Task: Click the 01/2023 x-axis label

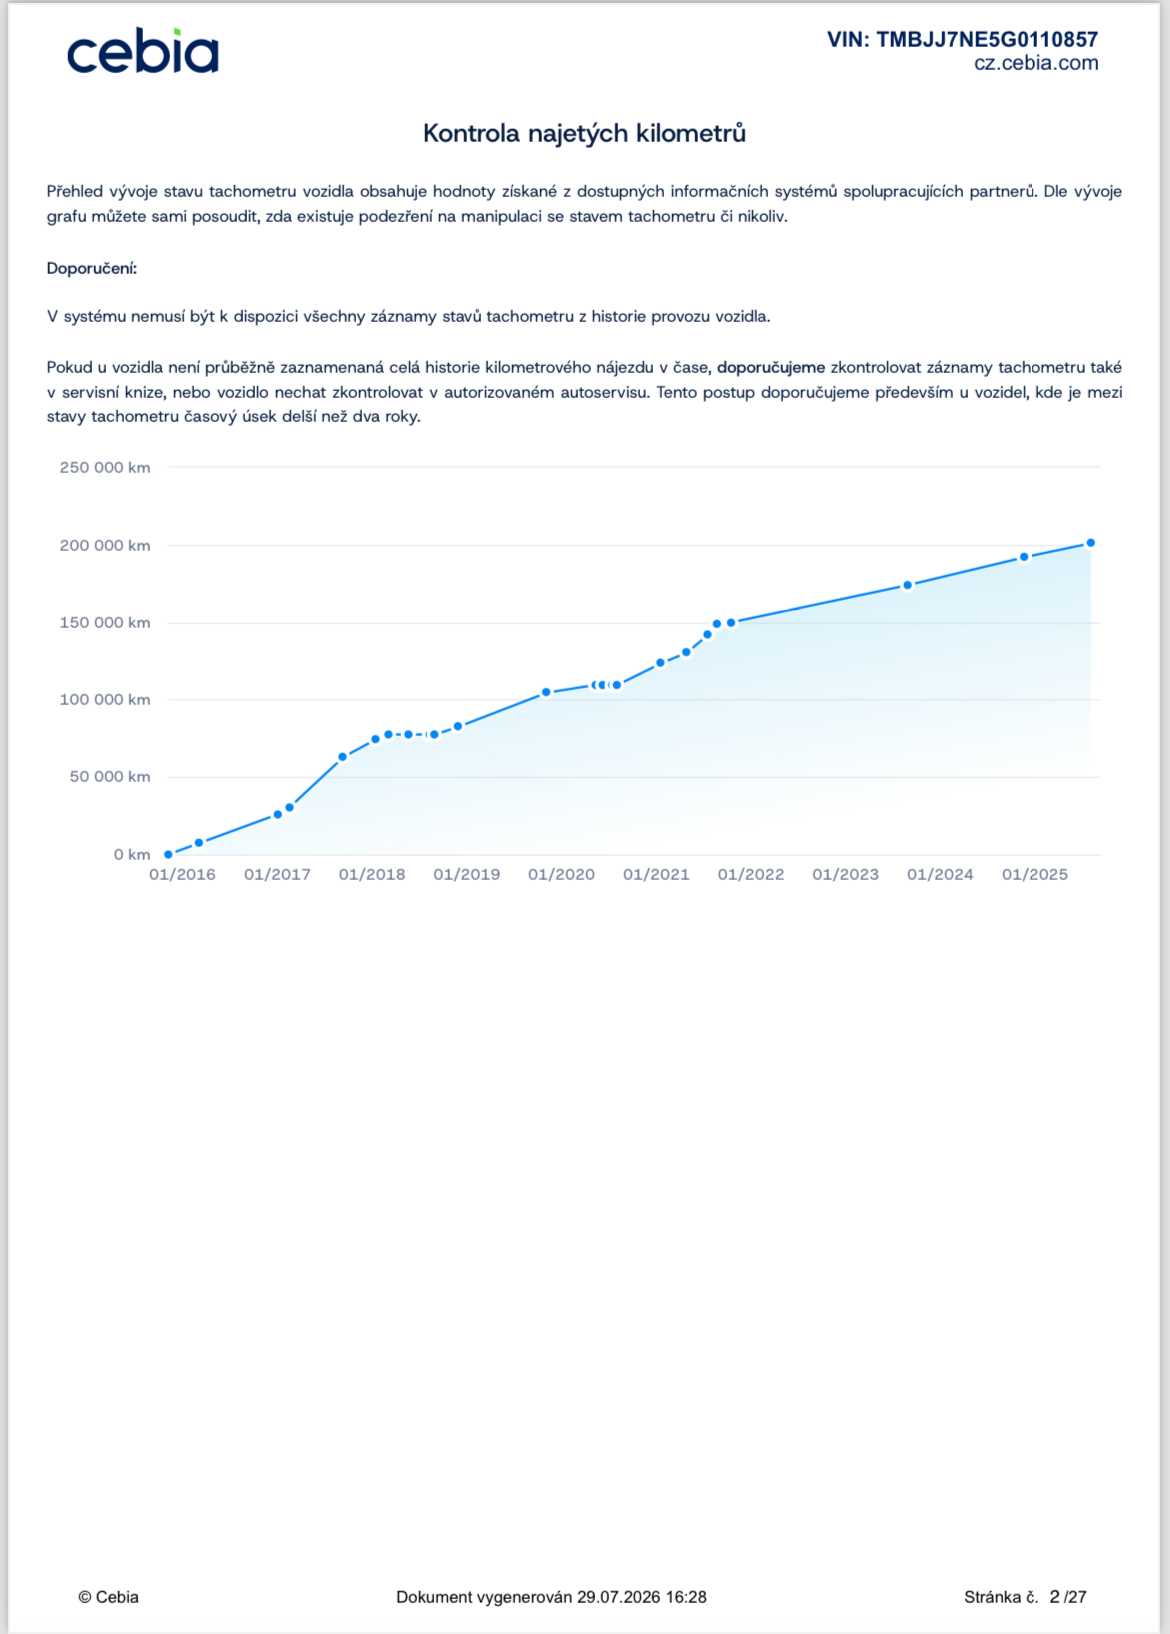Action: 845,874
